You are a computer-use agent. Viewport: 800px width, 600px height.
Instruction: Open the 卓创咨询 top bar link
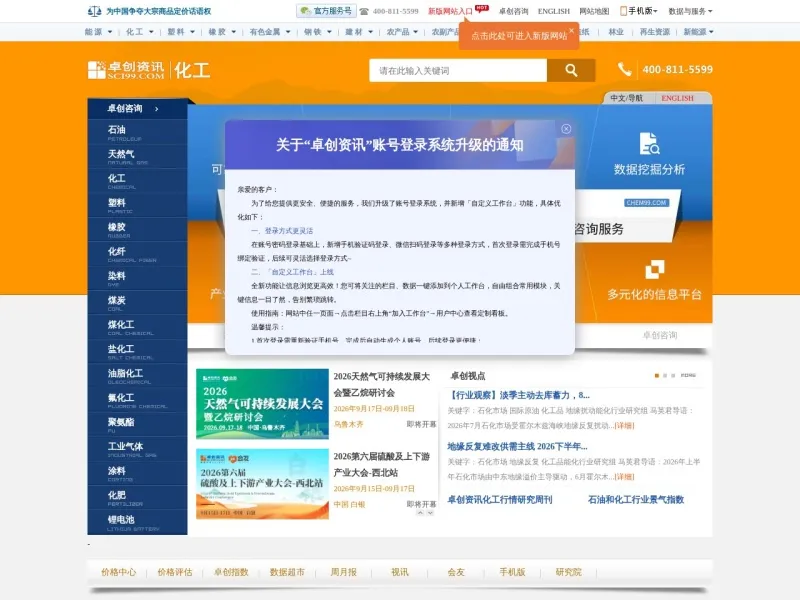(513, 11)
